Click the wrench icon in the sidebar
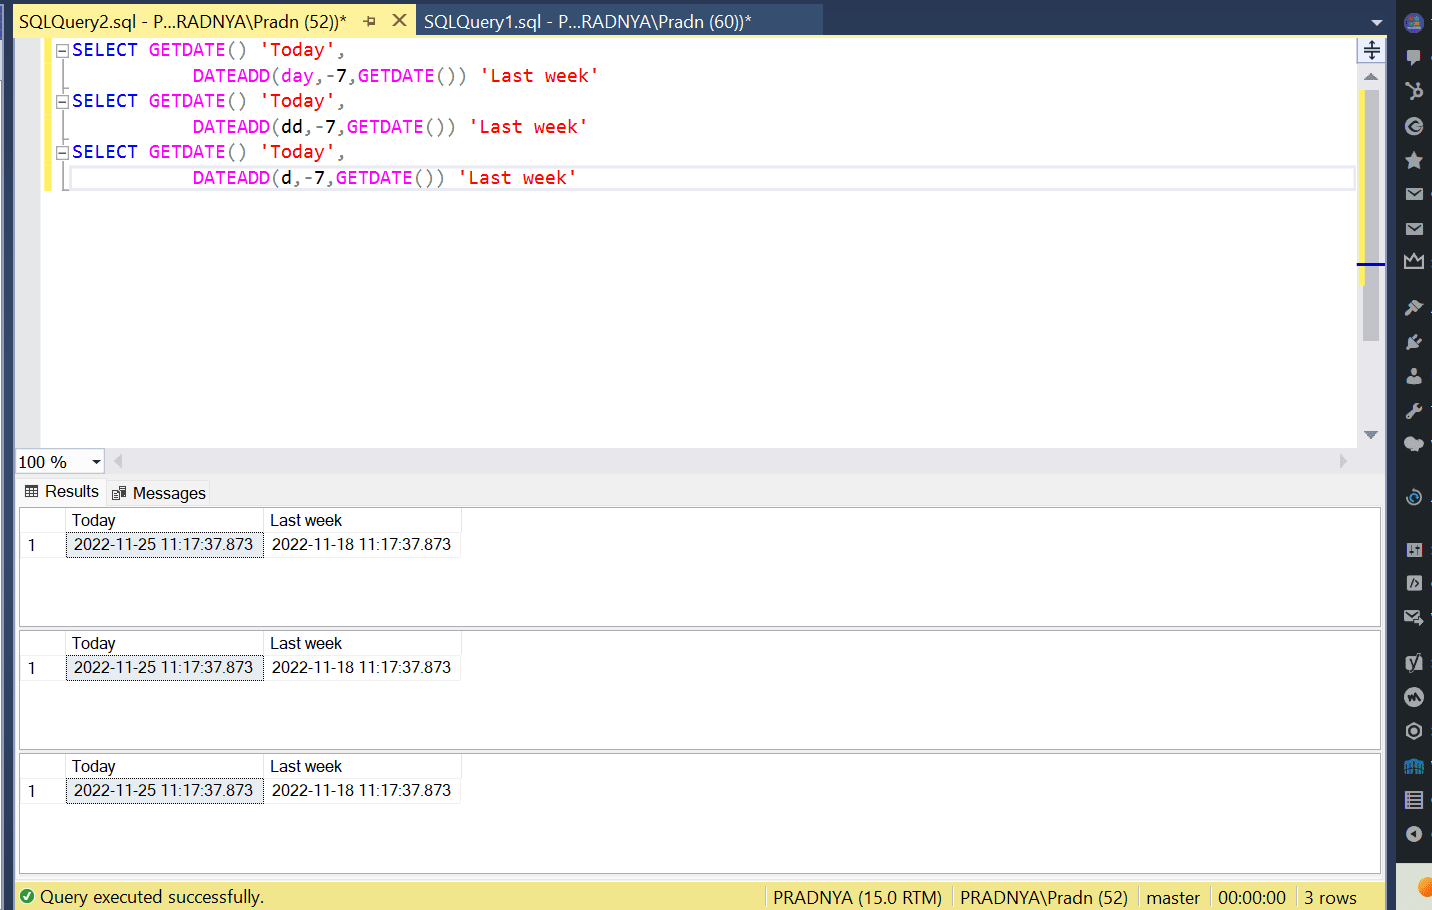Viewport: 1432px width, 910px height. [1414, 411]
